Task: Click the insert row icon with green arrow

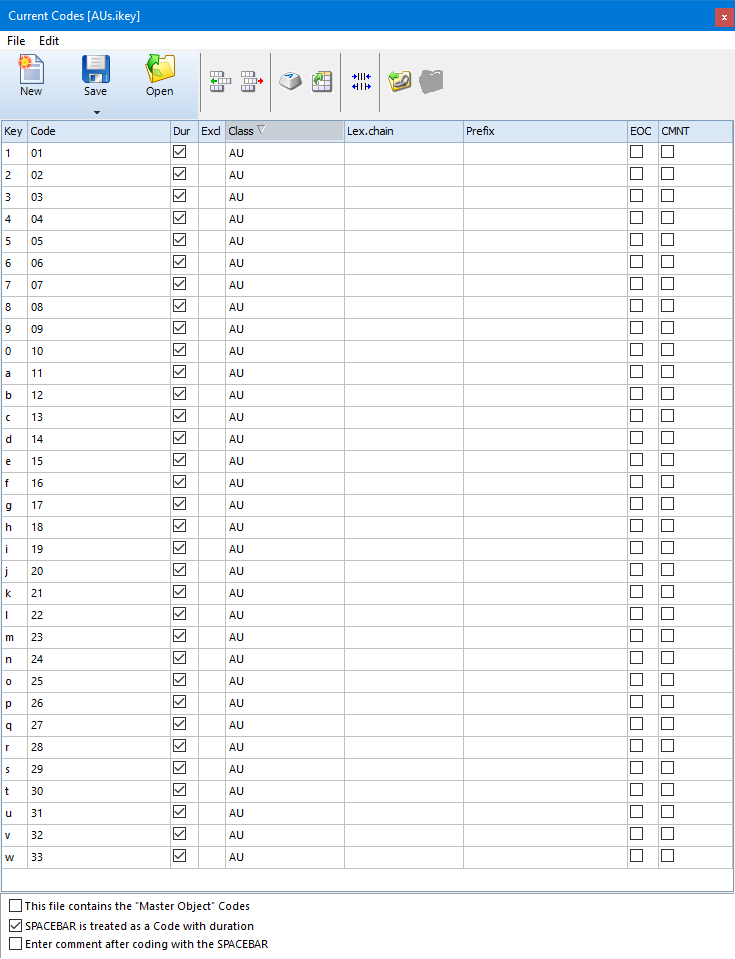Action: coord(220,81)
